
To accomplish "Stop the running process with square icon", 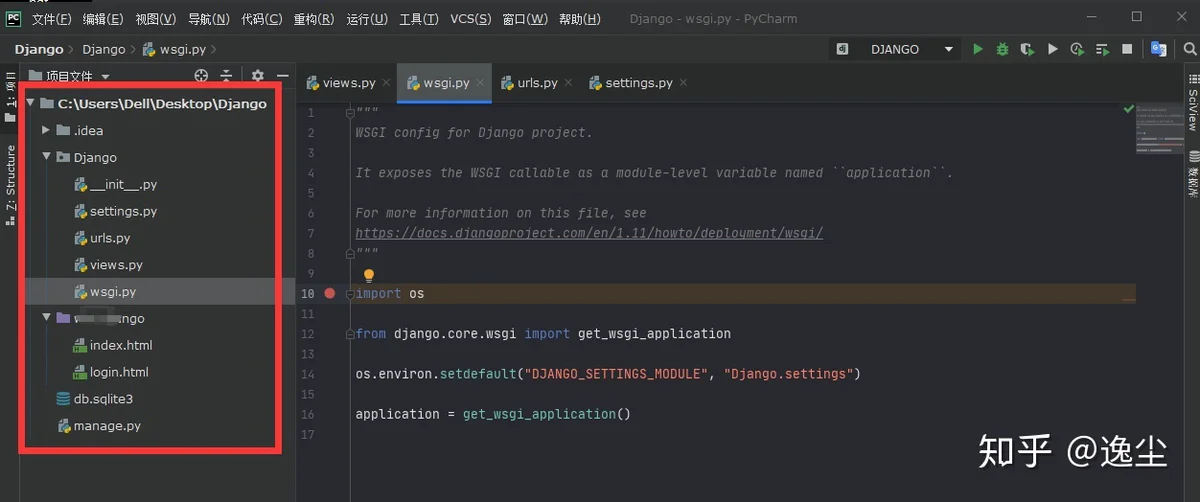I will tap(1127, 49).
